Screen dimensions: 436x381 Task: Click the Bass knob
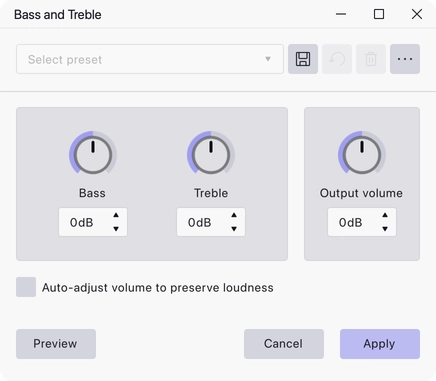pyautogui.click(x=93, y=153)
